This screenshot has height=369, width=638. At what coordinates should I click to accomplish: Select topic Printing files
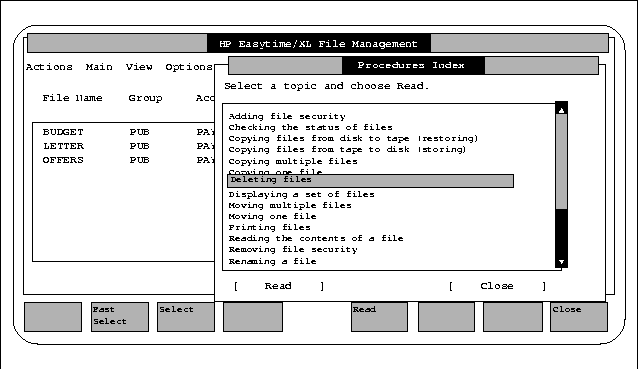[x=269, y=227]
